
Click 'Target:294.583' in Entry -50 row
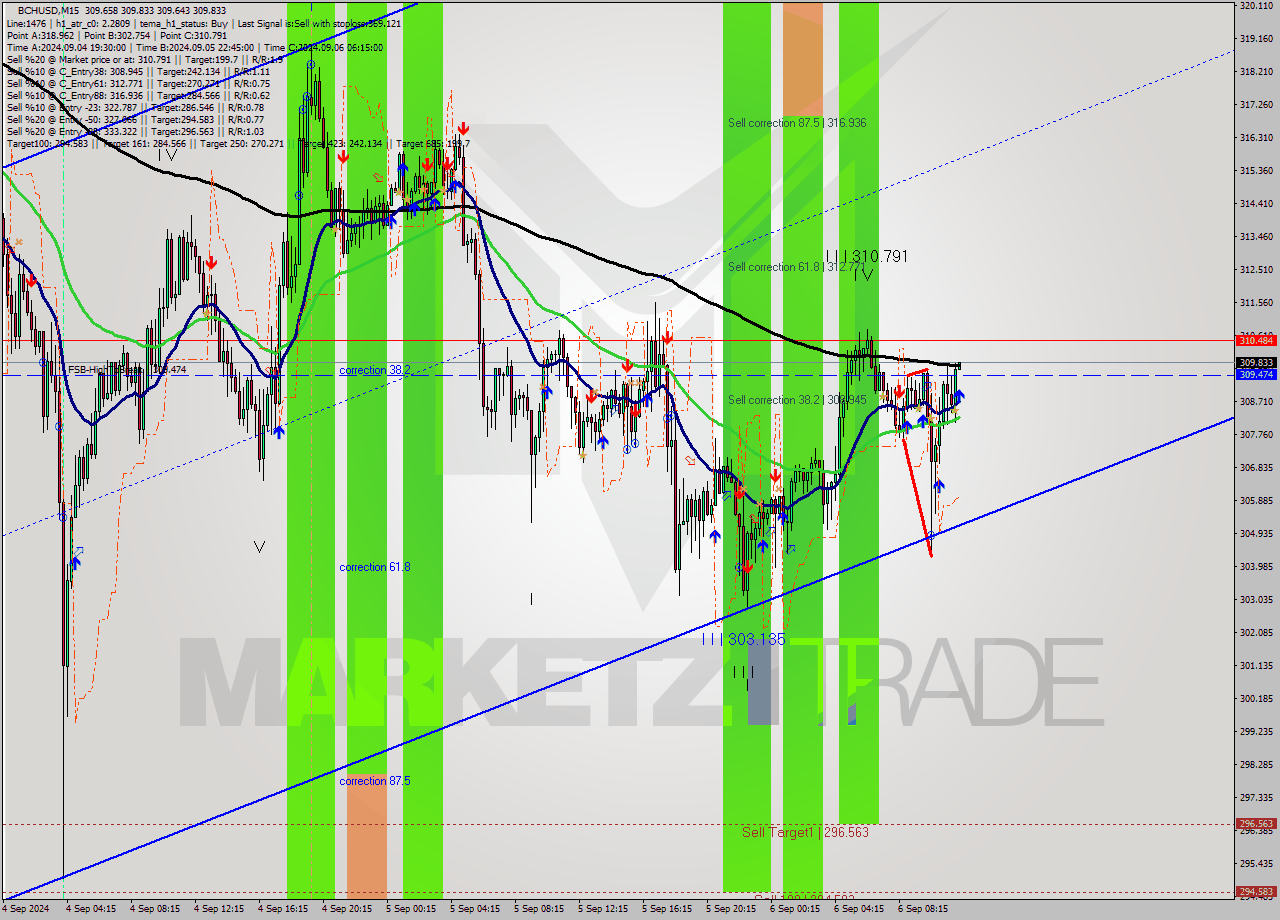[x=181, y=119]
